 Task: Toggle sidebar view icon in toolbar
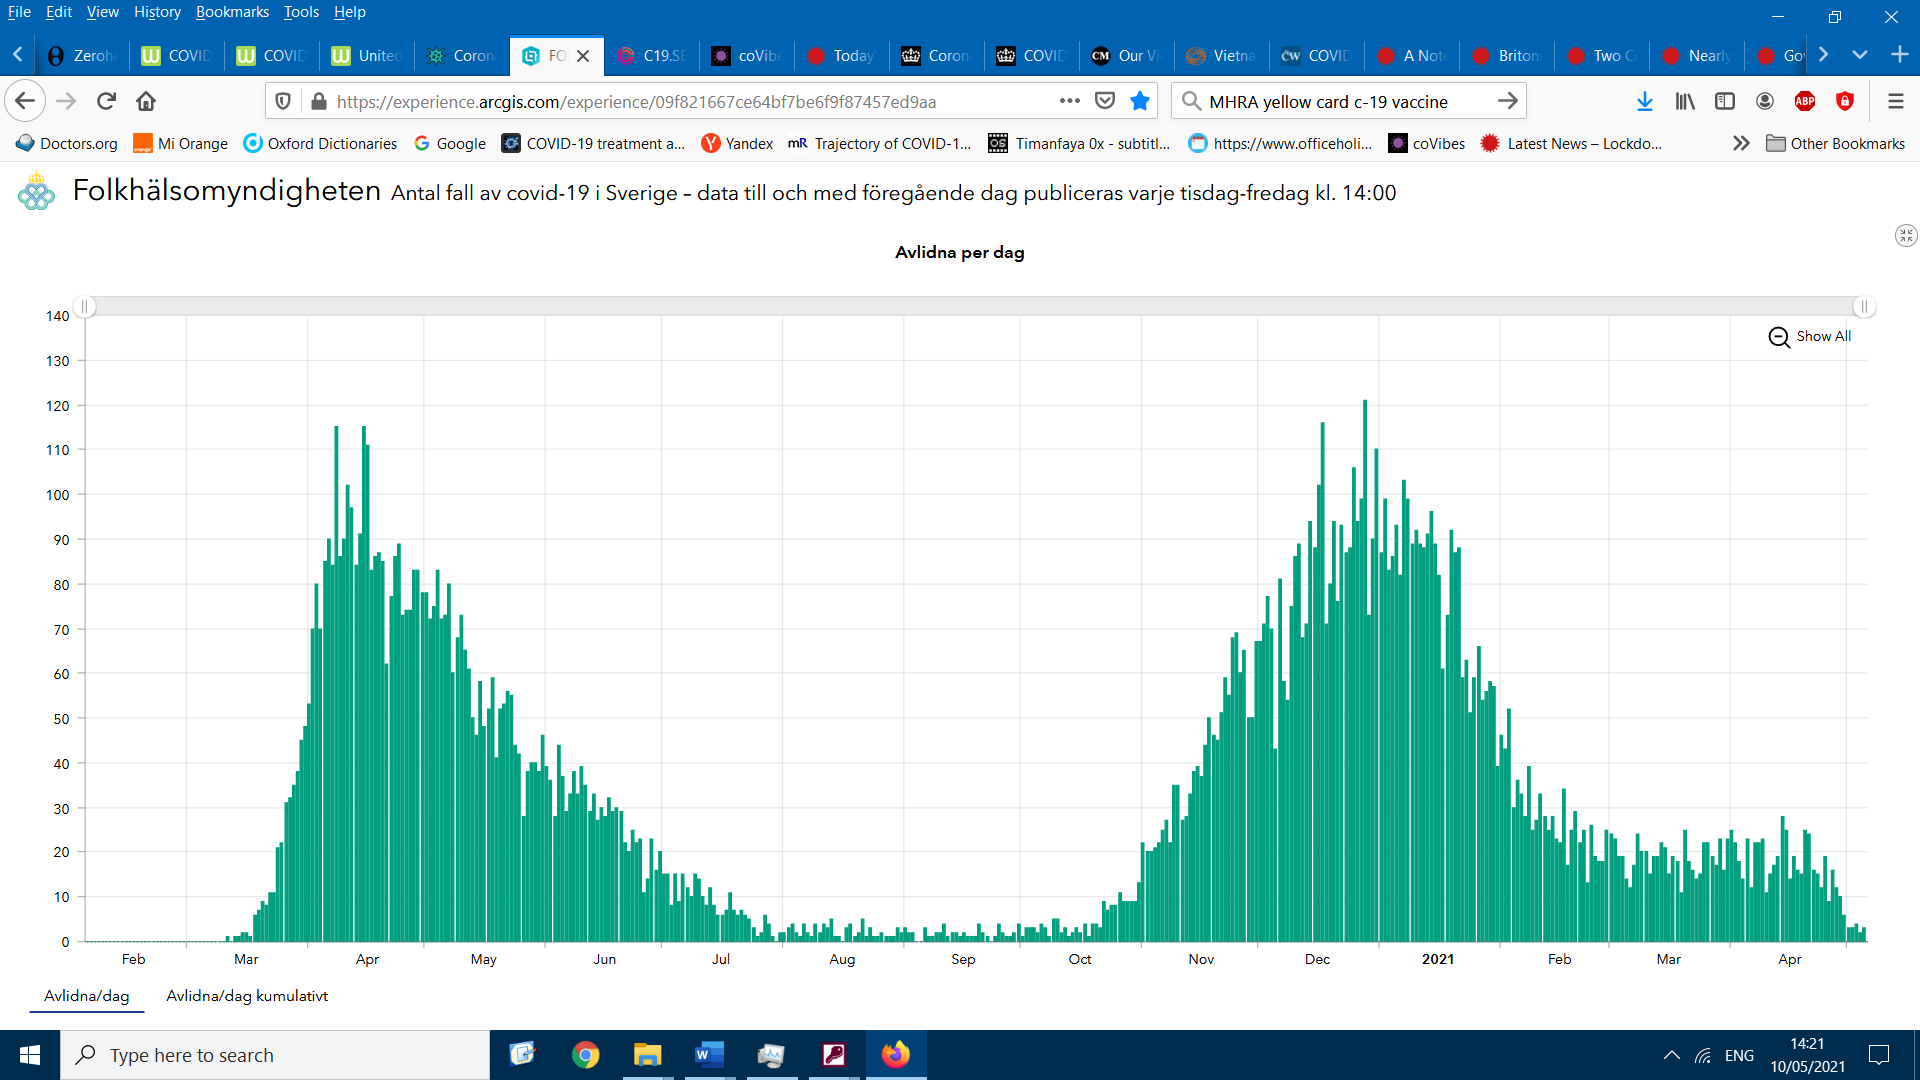click(x=1725, y=101)
